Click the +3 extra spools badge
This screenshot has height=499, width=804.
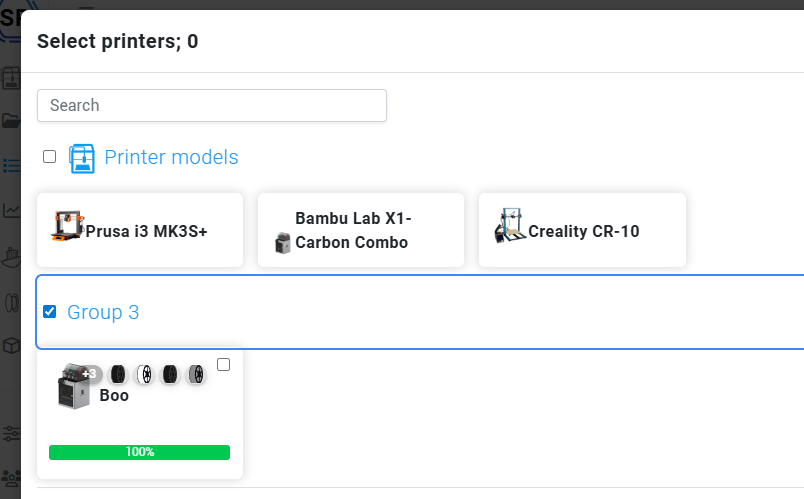pos(90,374)
